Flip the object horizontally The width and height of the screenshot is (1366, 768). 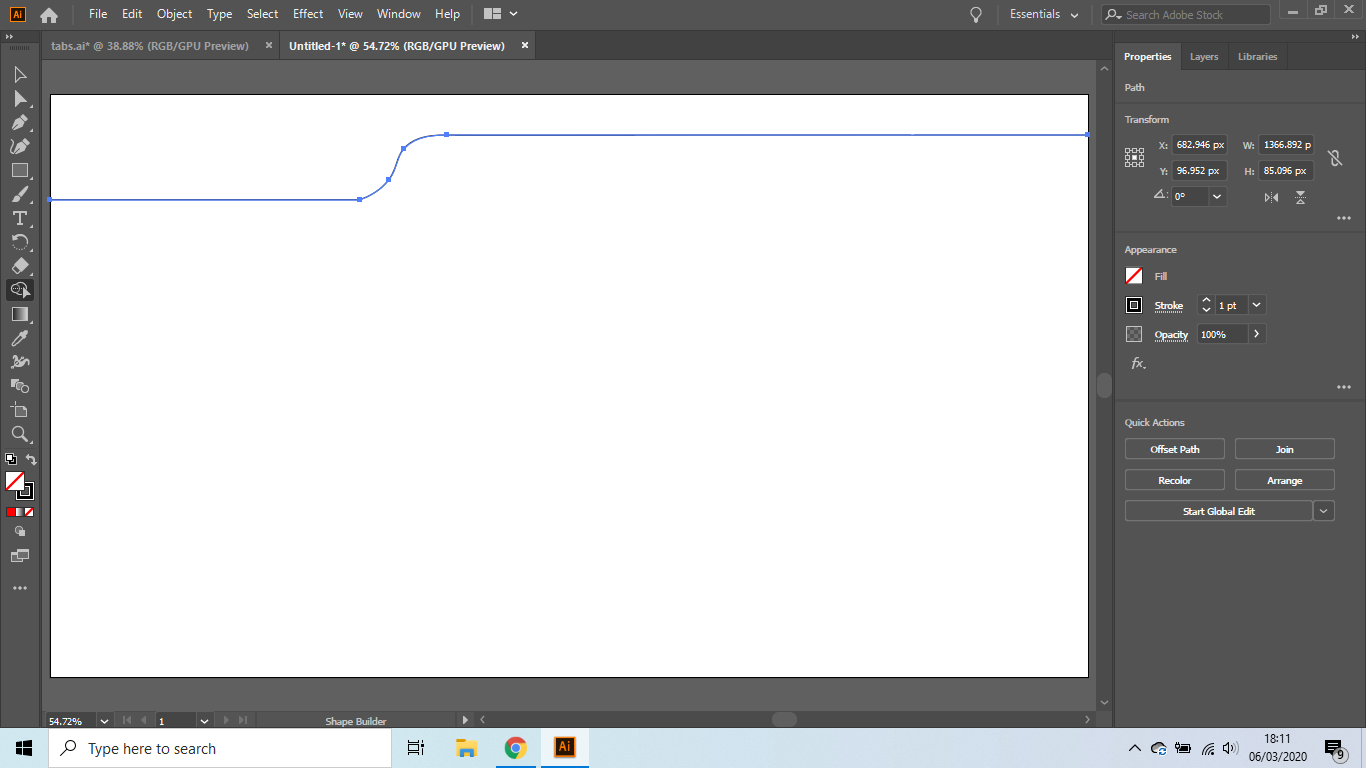tap(1270, 197)
